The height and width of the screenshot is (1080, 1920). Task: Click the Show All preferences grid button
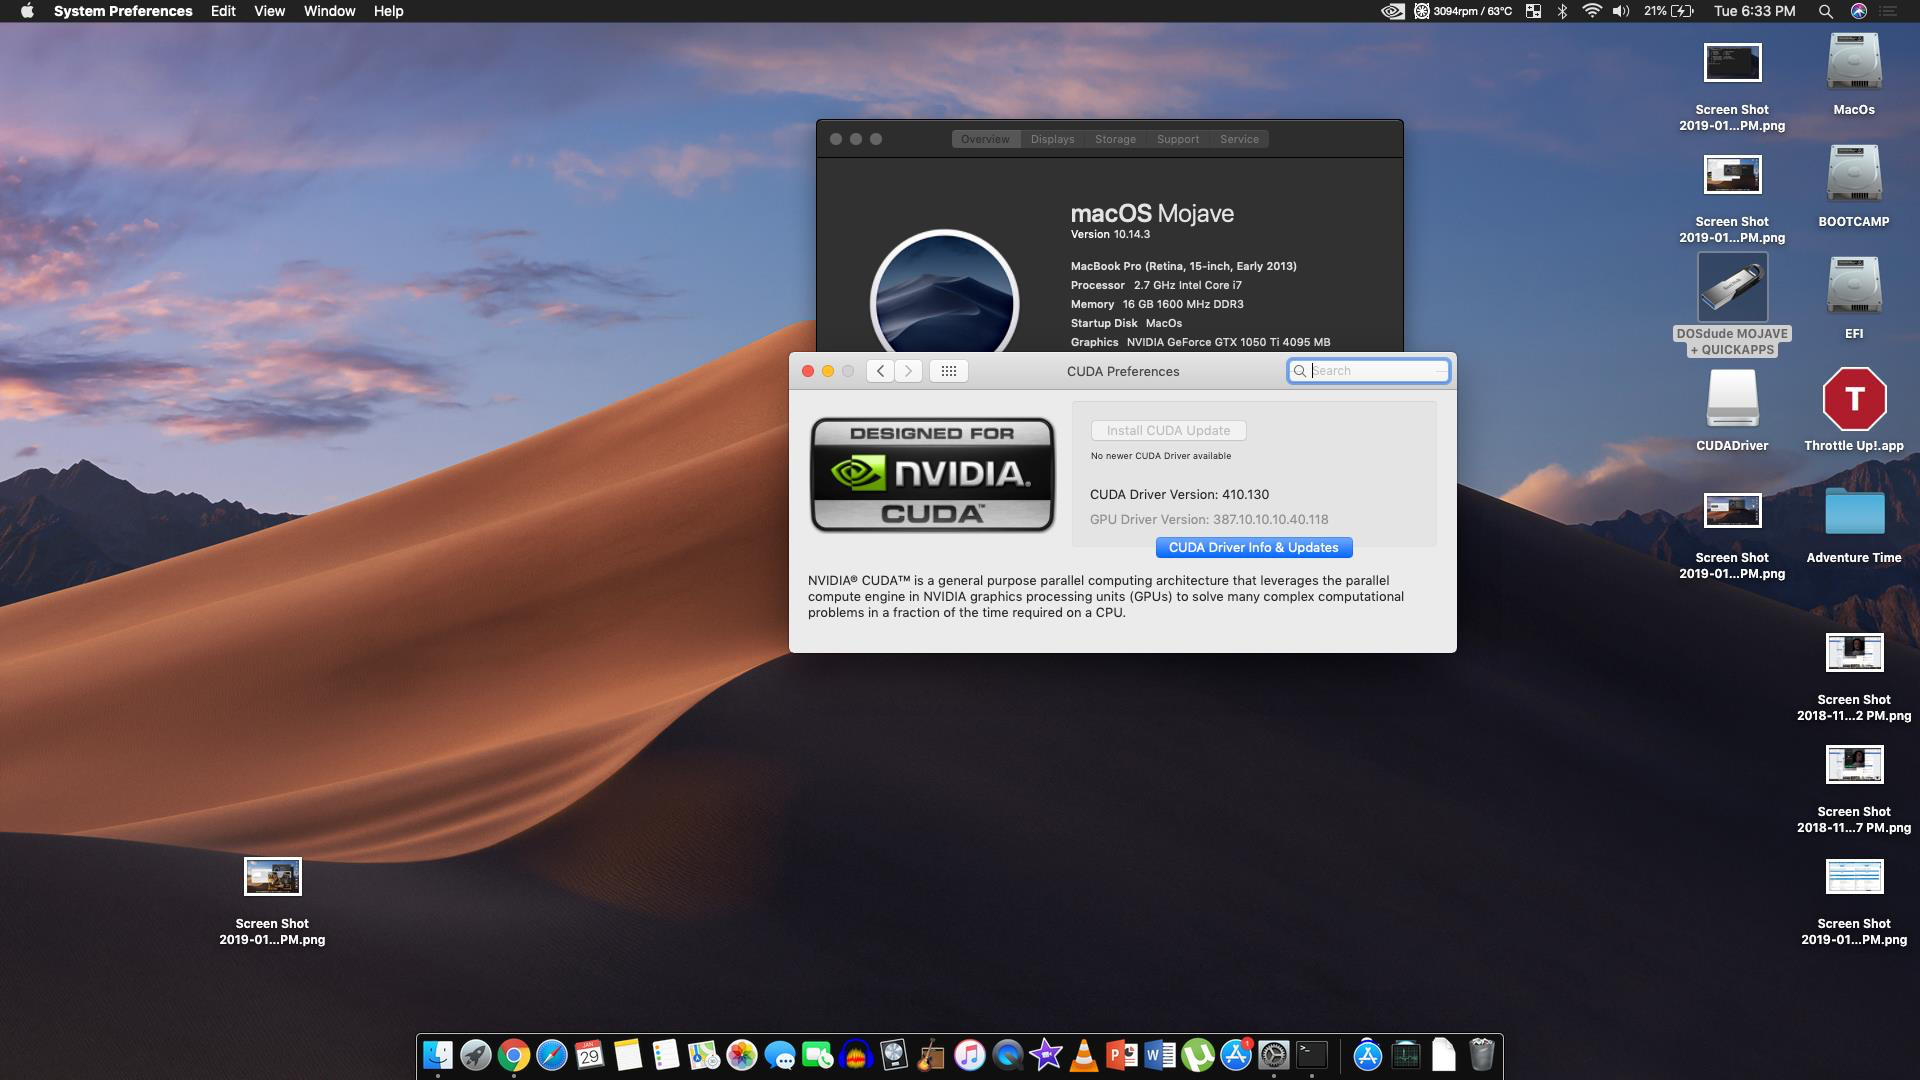tap(948, 371)
